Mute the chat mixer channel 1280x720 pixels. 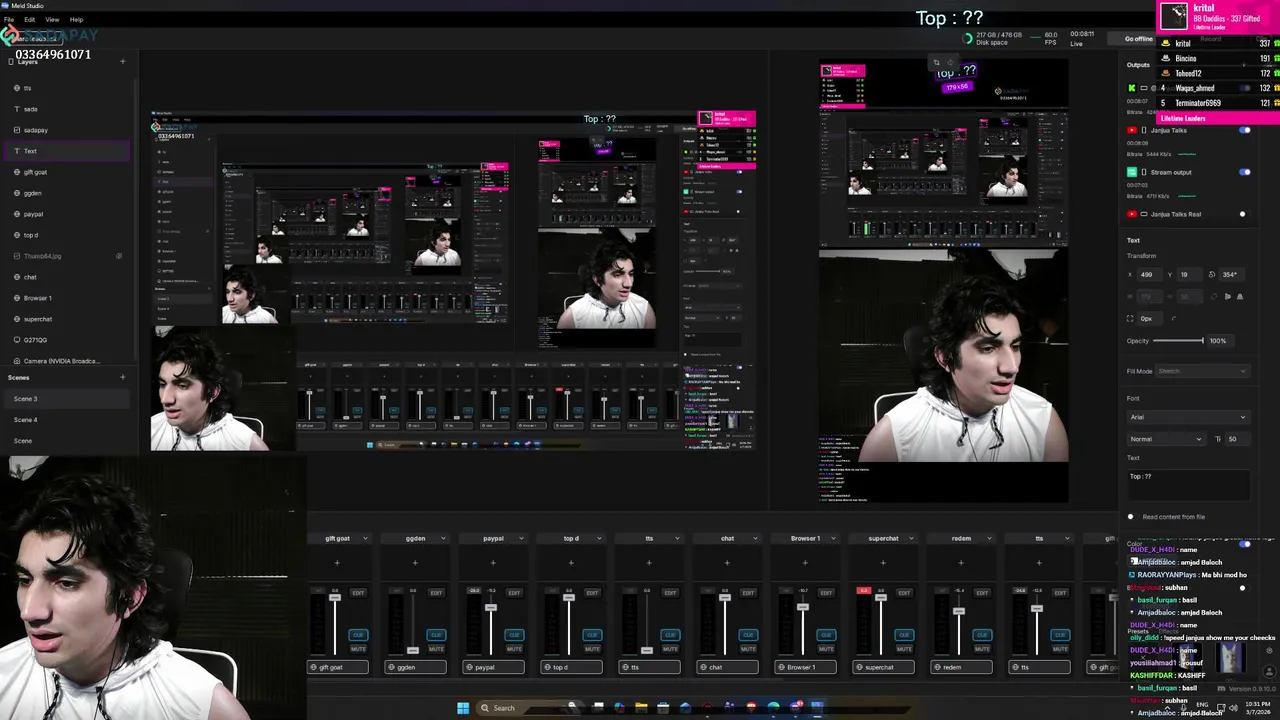pos(748,649)
